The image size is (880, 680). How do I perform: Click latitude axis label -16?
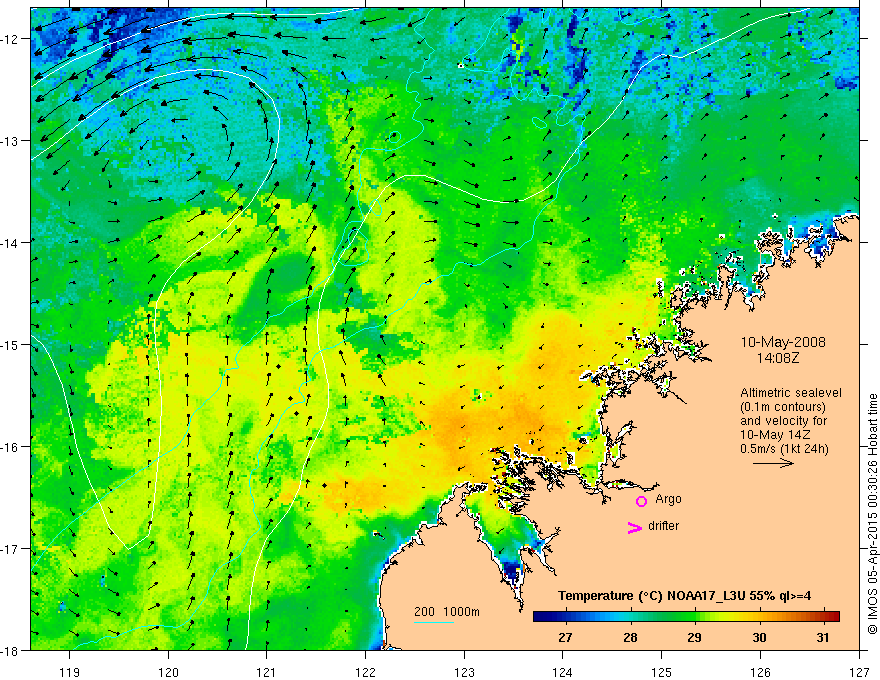[10, 447]
